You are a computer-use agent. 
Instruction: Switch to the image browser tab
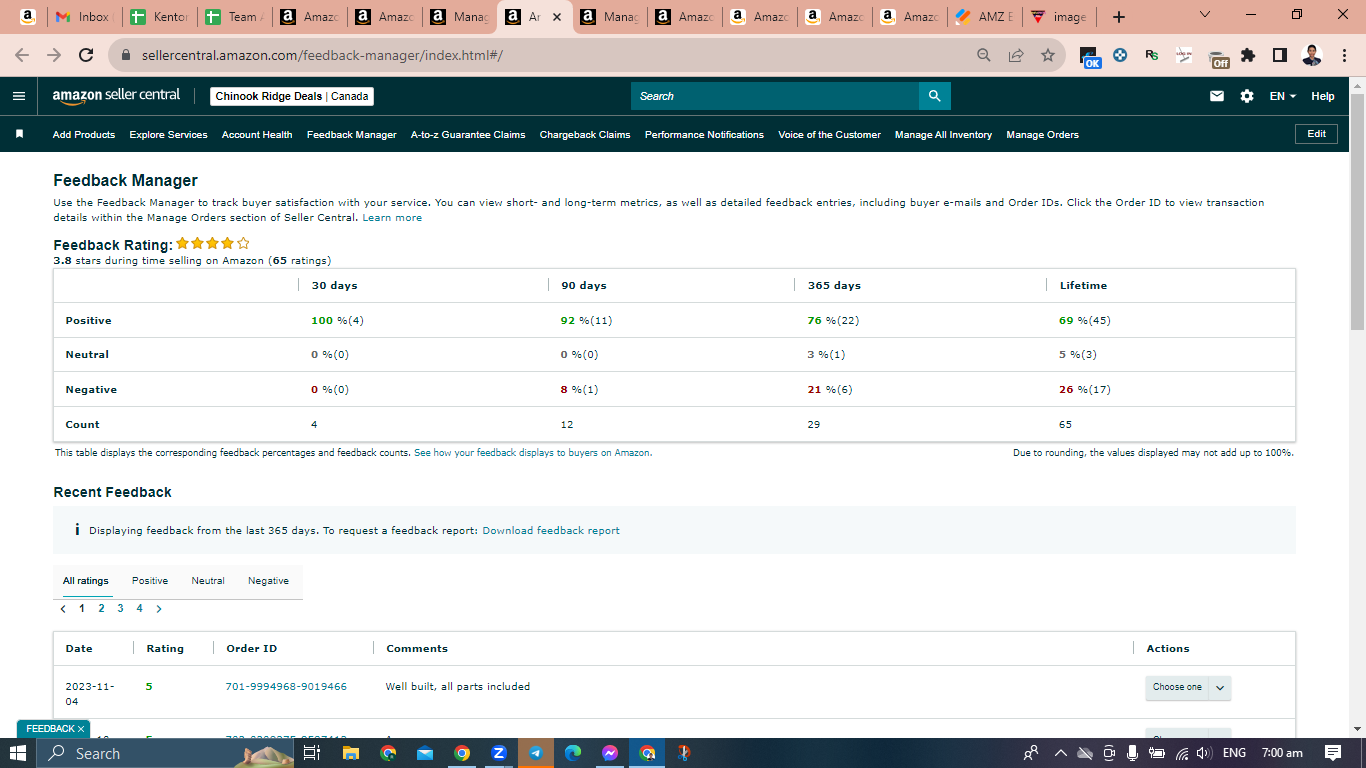[1059, 17]
